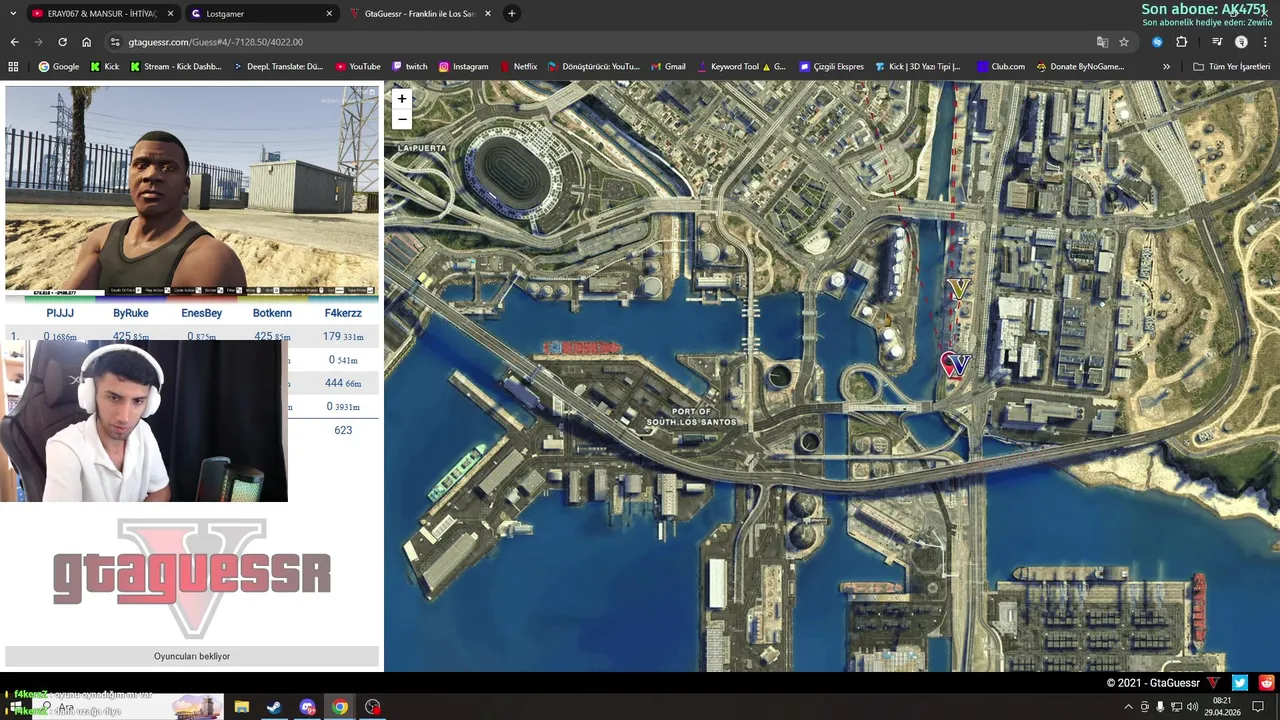Zoom in the map with plus button

tap(401, 98)
